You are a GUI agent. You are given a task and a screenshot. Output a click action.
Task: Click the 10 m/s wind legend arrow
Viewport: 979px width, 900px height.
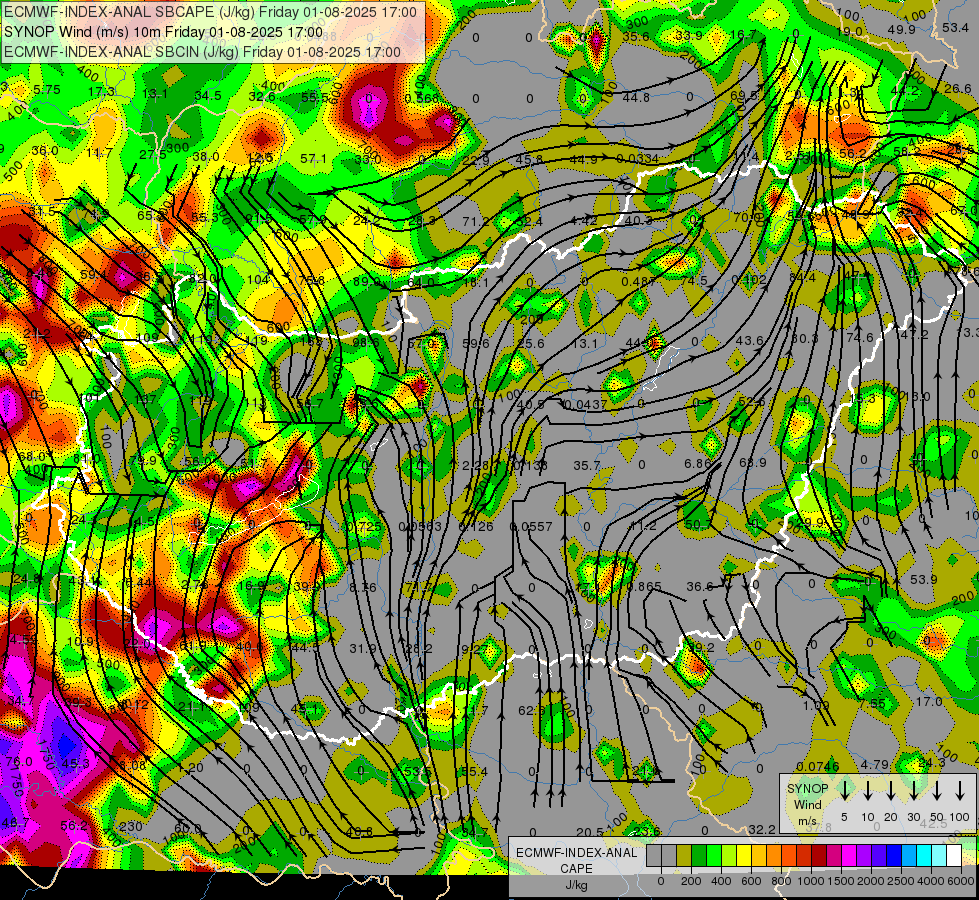pyautogui.click(x=867, y=791)
